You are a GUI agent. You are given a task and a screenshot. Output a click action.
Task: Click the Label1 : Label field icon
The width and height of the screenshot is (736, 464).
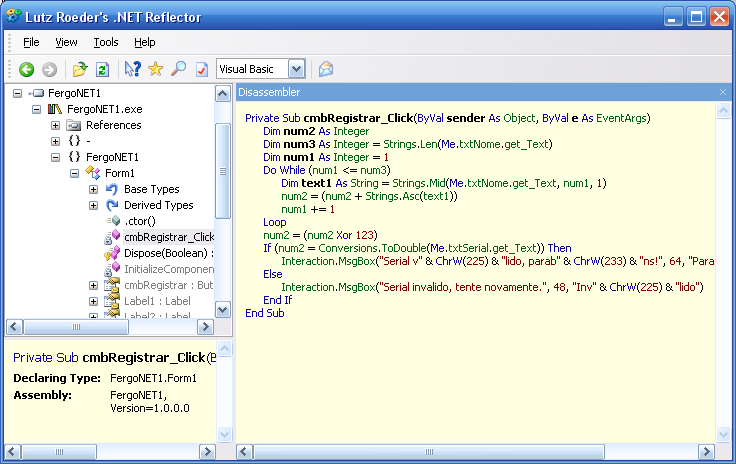(112, 301)
